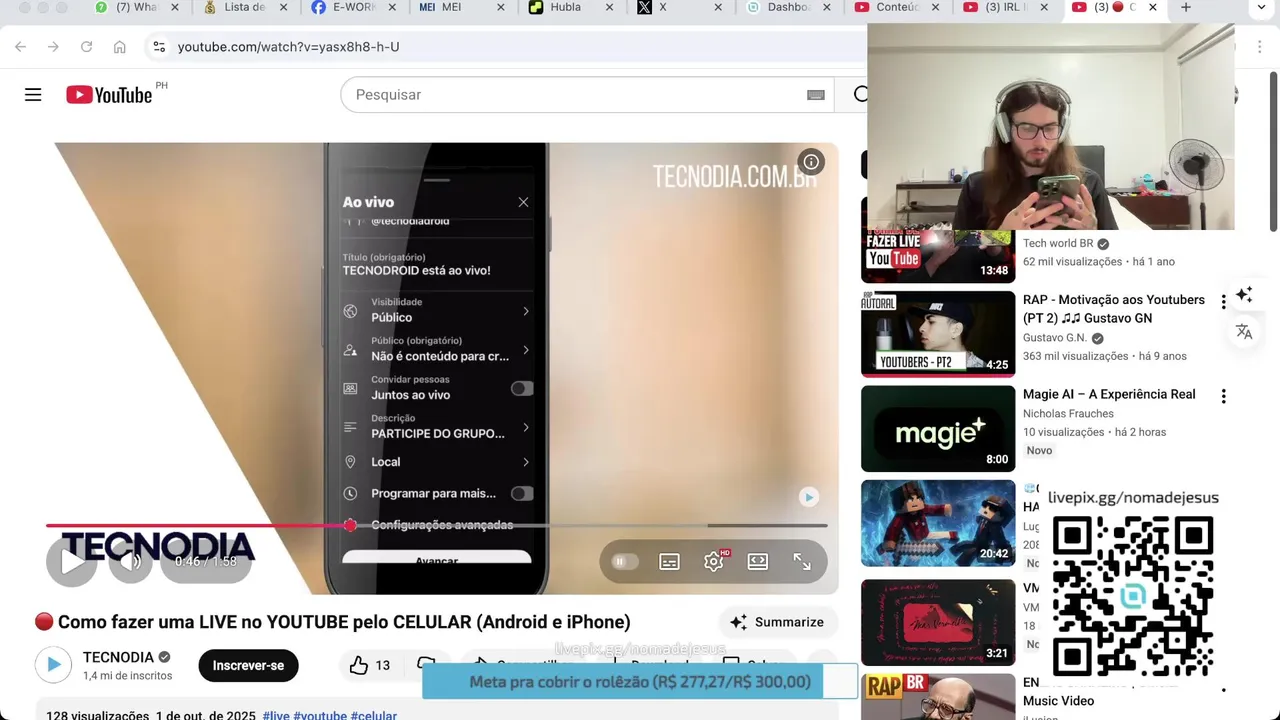Viewport: 1280px width, 720px height.
Task: Open the 3:21 red video thumbnail
Action: coord(938,622)
